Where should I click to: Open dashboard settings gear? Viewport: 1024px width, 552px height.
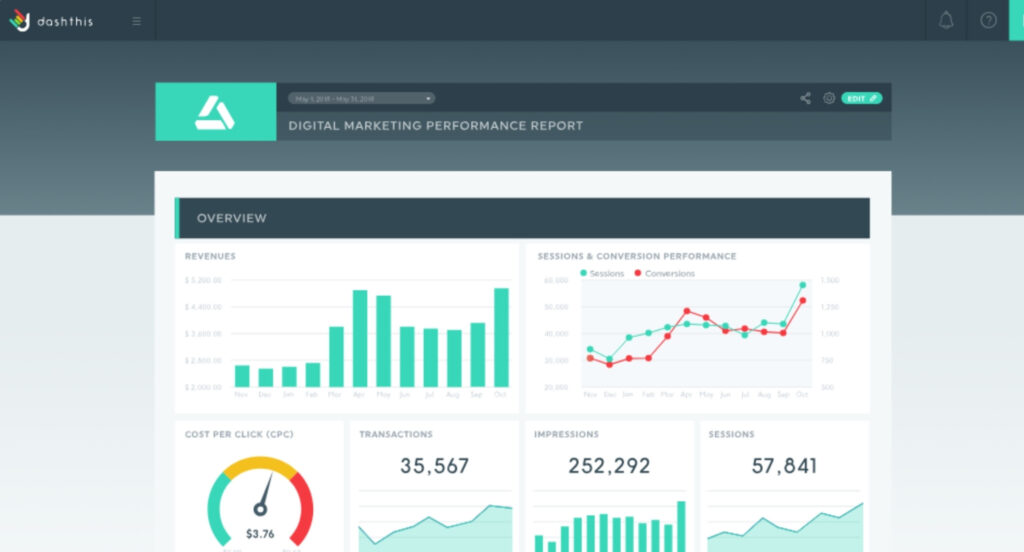tap(829, 98)
